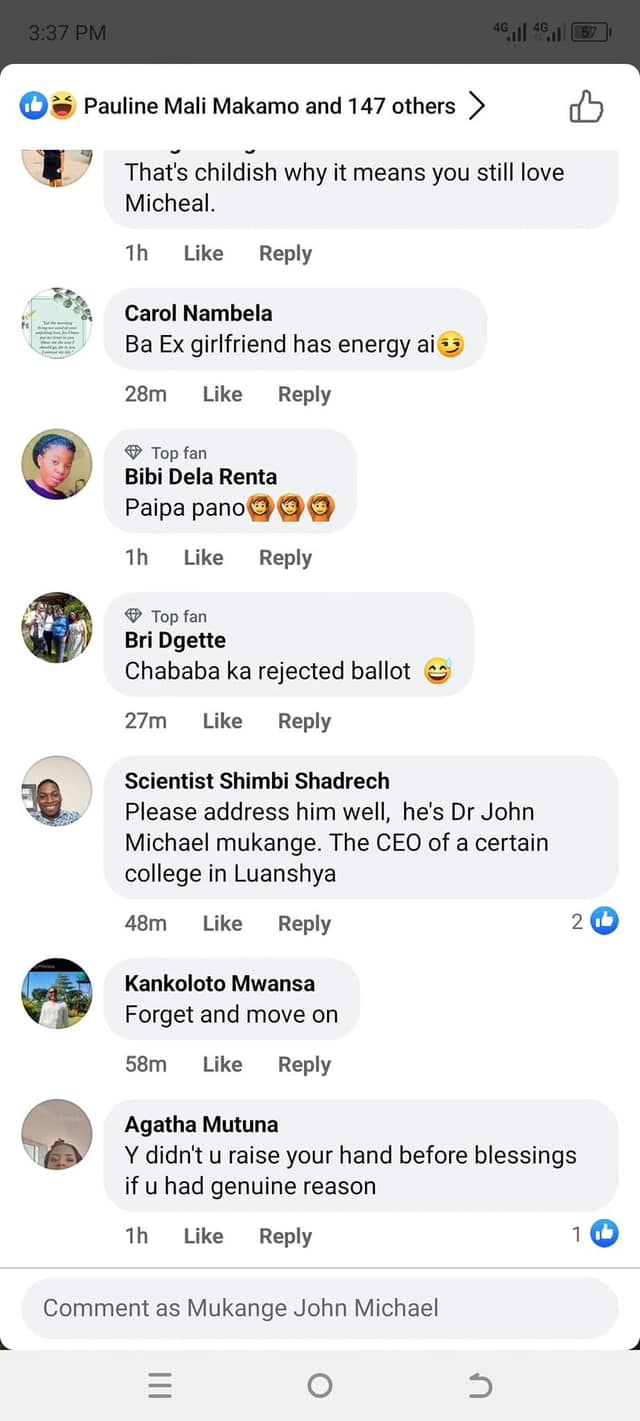This screenshot has height=1421, width=640.
Task: Open Bri Dgette's profile avatar
Action: (x=57, y=627)
